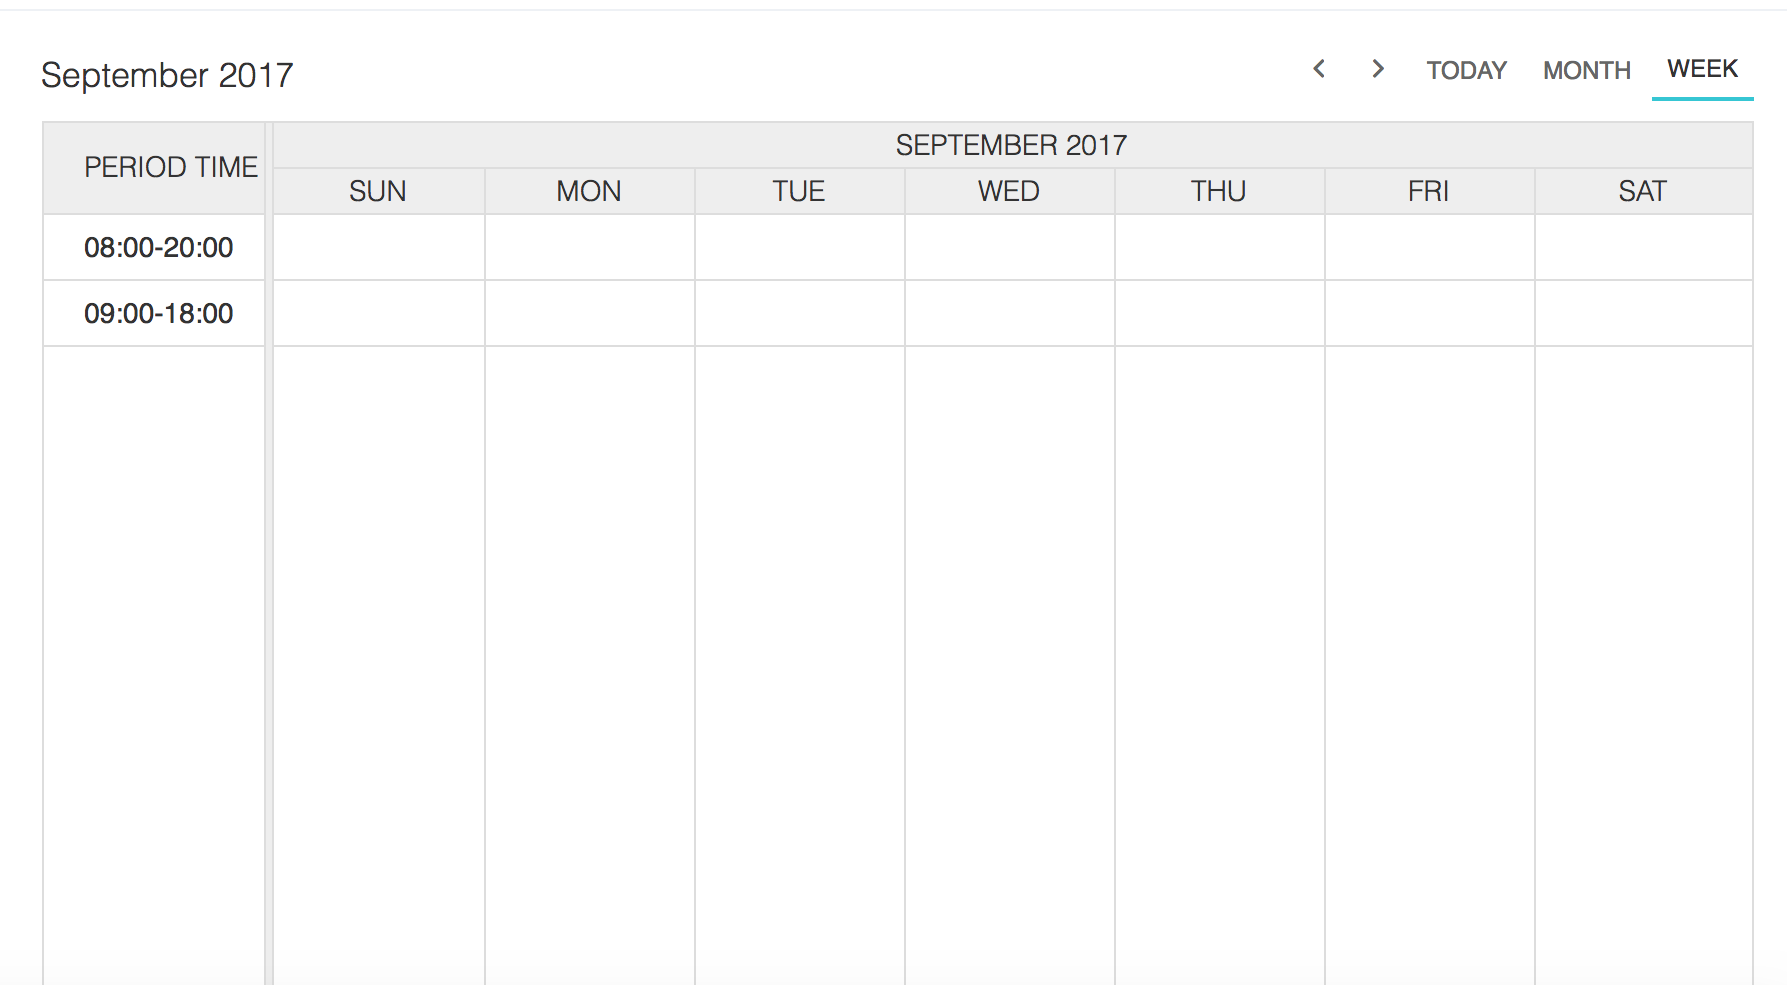Select Saturday's 08:00-20:00 schedule cell
Image resolution: width=1787 pixels, height=985 pixels.
(1643, 247)
